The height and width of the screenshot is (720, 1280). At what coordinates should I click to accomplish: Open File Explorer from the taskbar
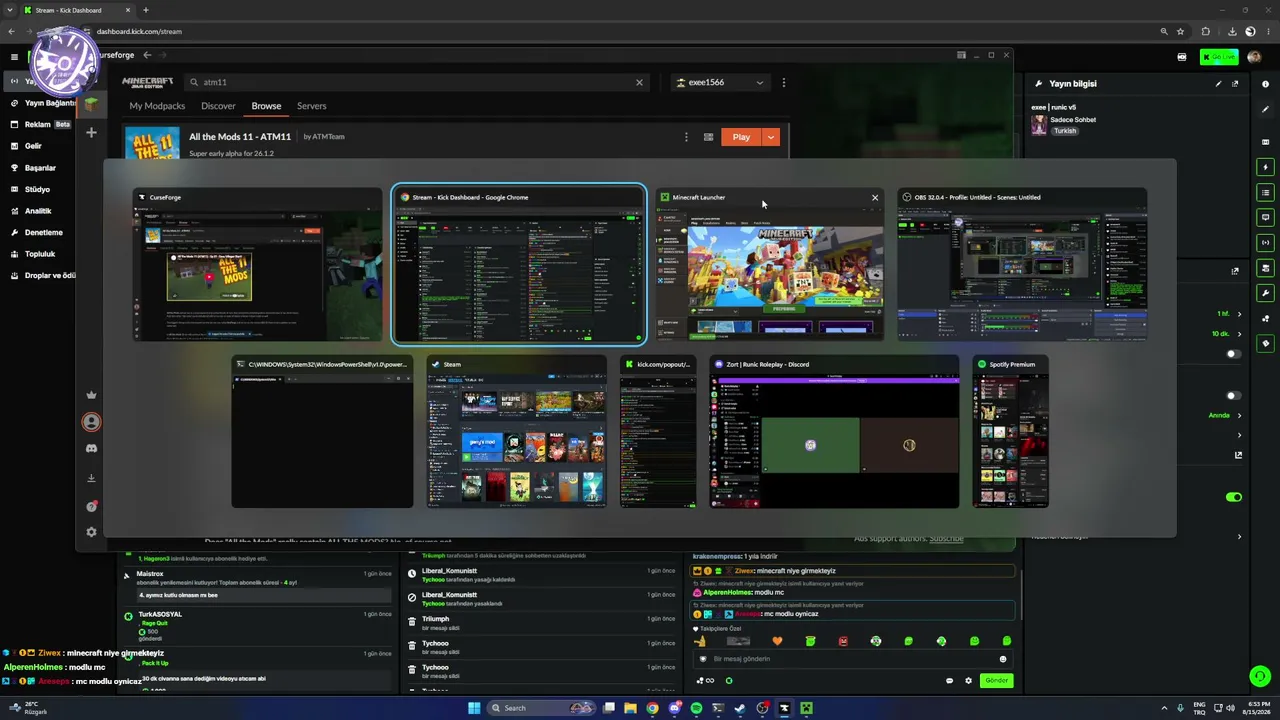pos(630,708)
